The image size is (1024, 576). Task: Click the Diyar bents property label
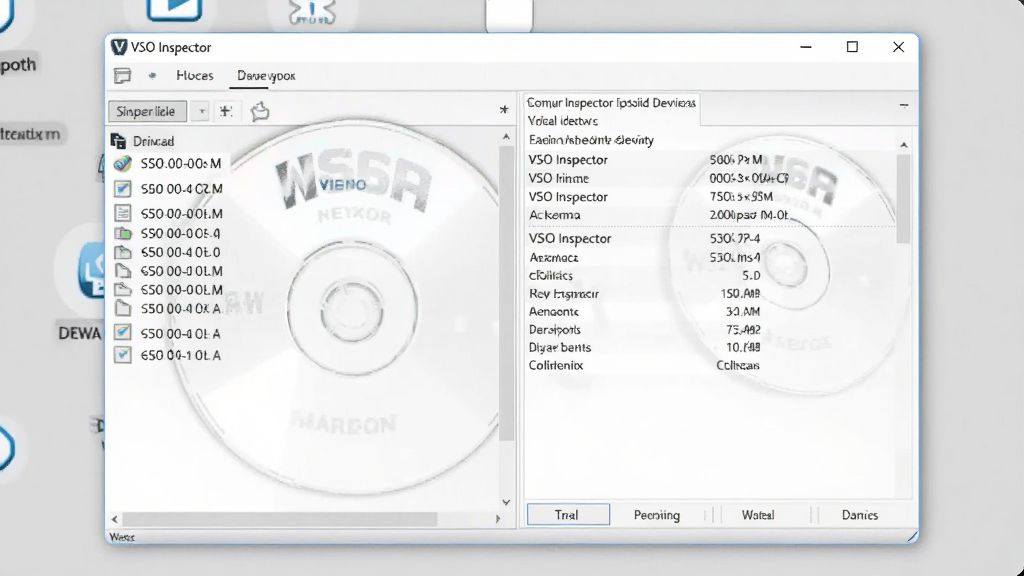coord(560,347)
